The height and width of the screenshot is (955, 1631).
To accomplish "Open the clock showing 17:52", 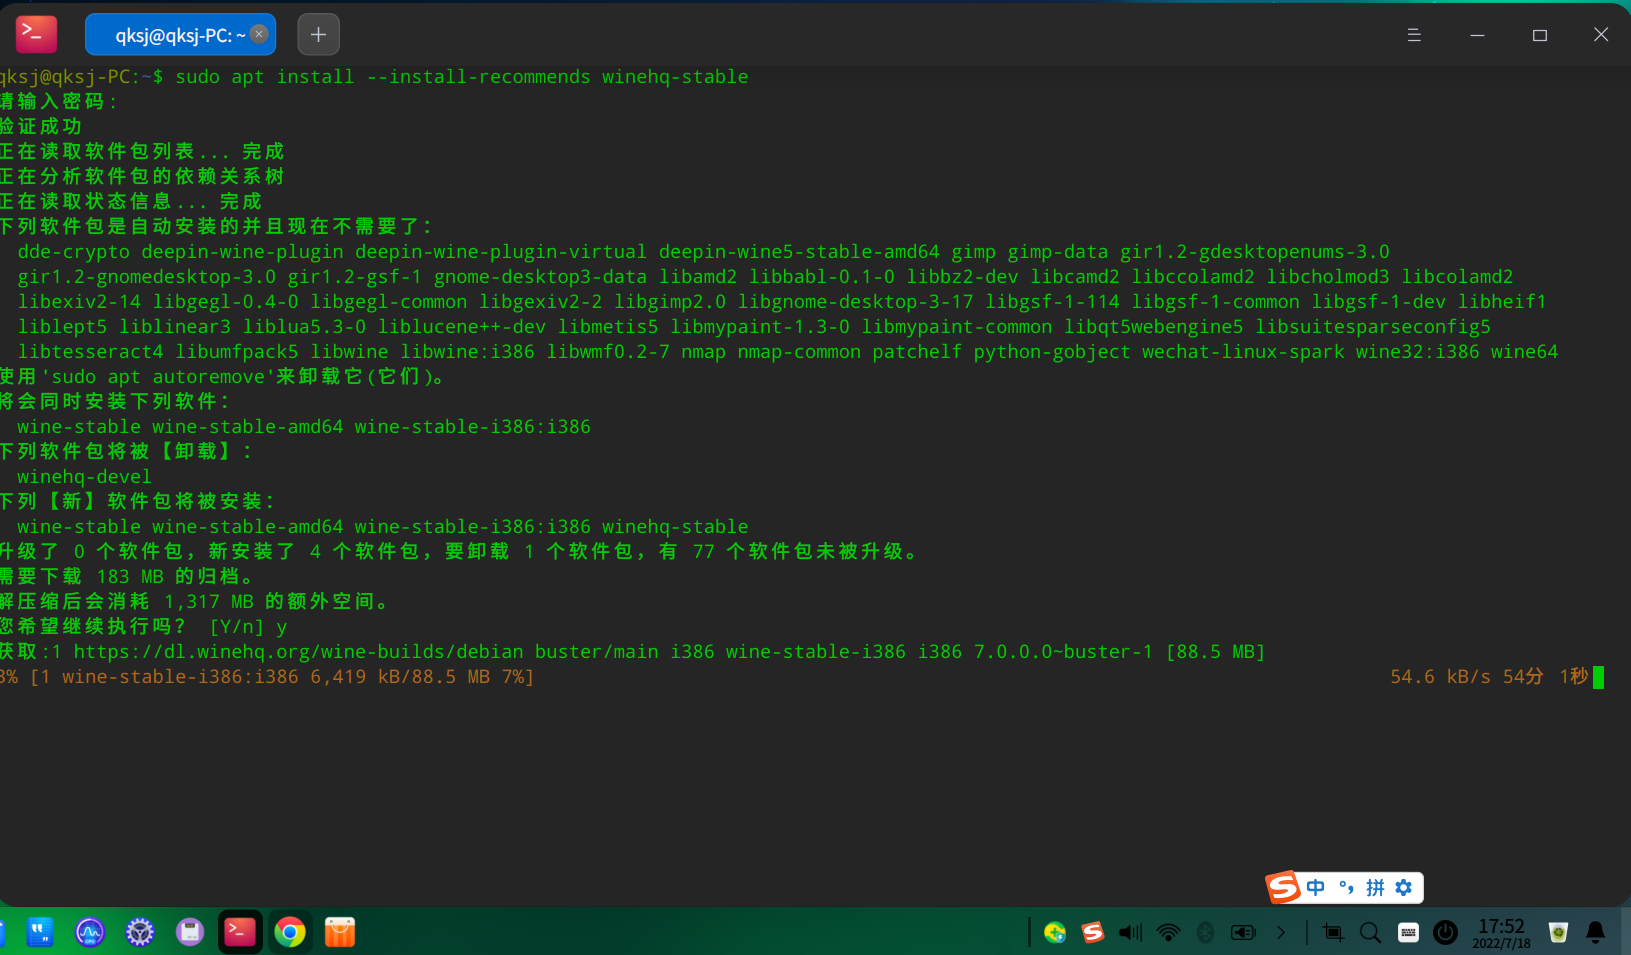I will (1501, 933).
